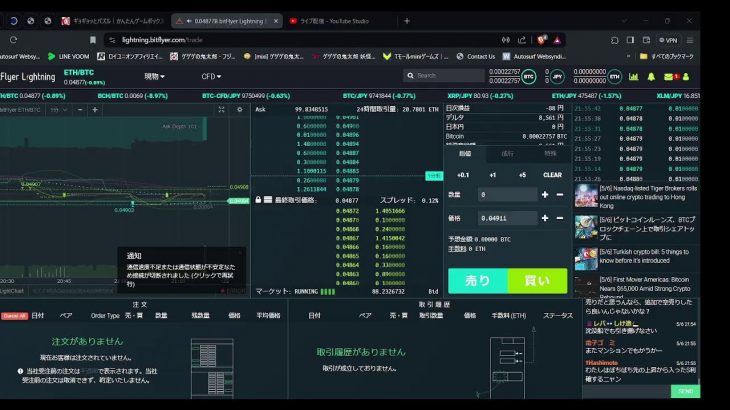Screen dimensions: 730x410
Task: Add +5 to order quantity
Action: click(522, 175)
